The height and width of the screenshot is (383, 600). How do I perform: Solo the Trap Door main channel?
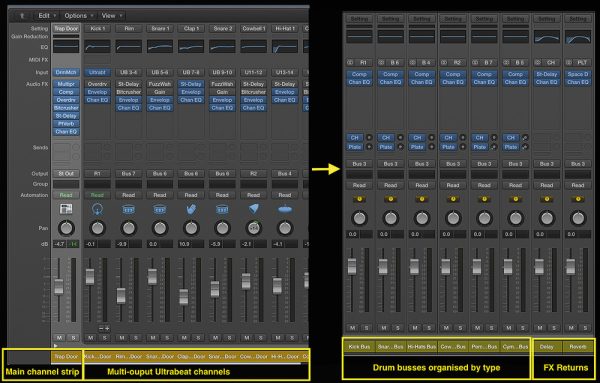pos(73,338)
